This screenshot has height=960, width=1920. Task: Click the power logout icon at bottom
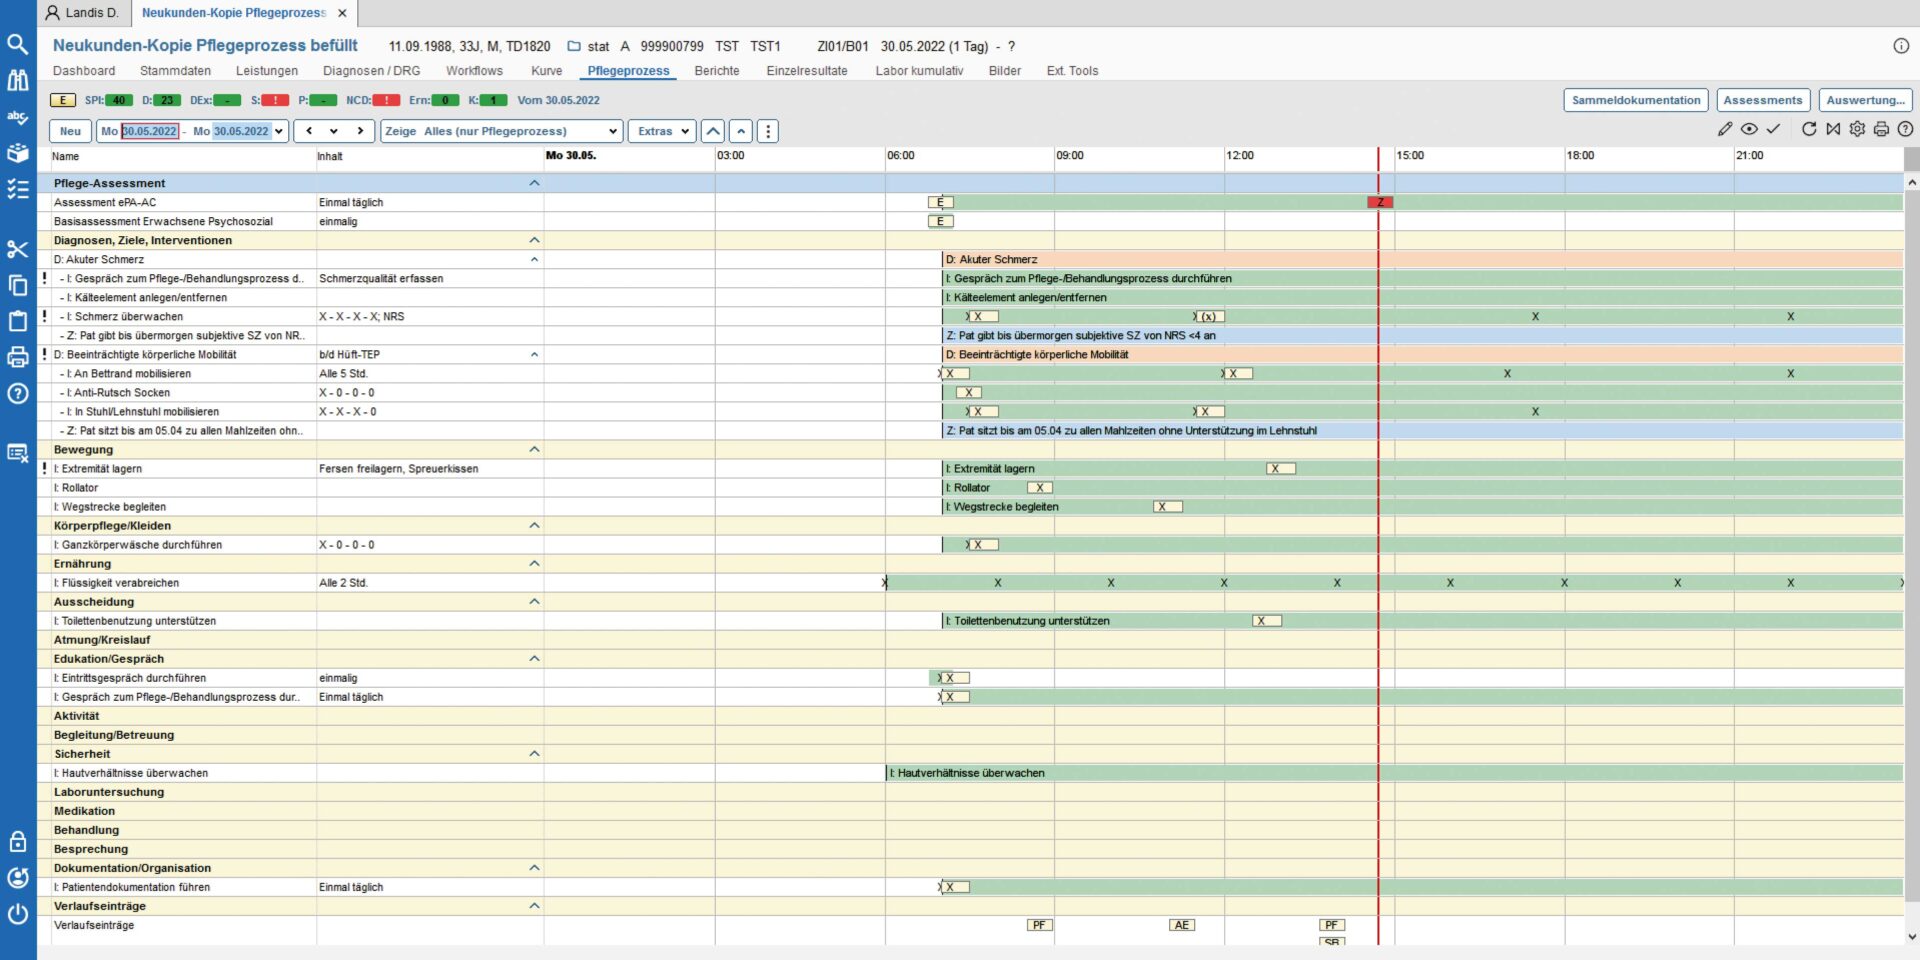pyautogui.click(x=17, y=913)
